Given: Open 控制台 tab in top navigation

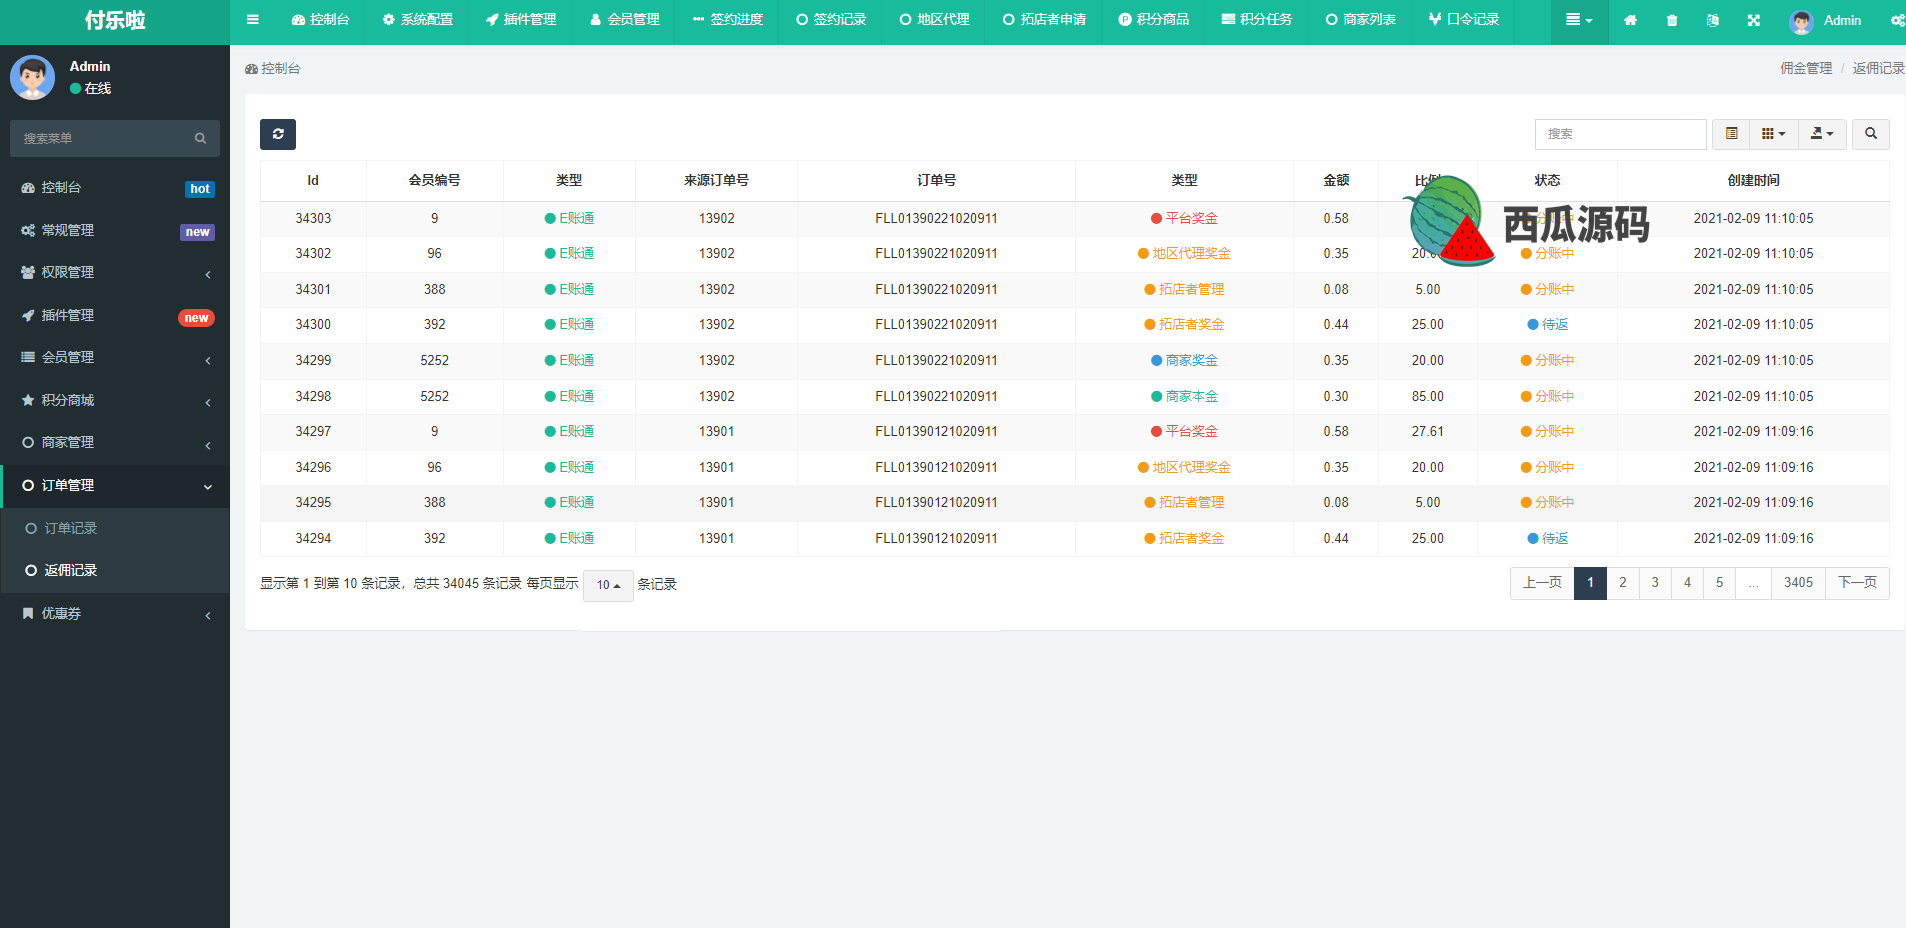Looking at the screenshot, I should [320, 21].
